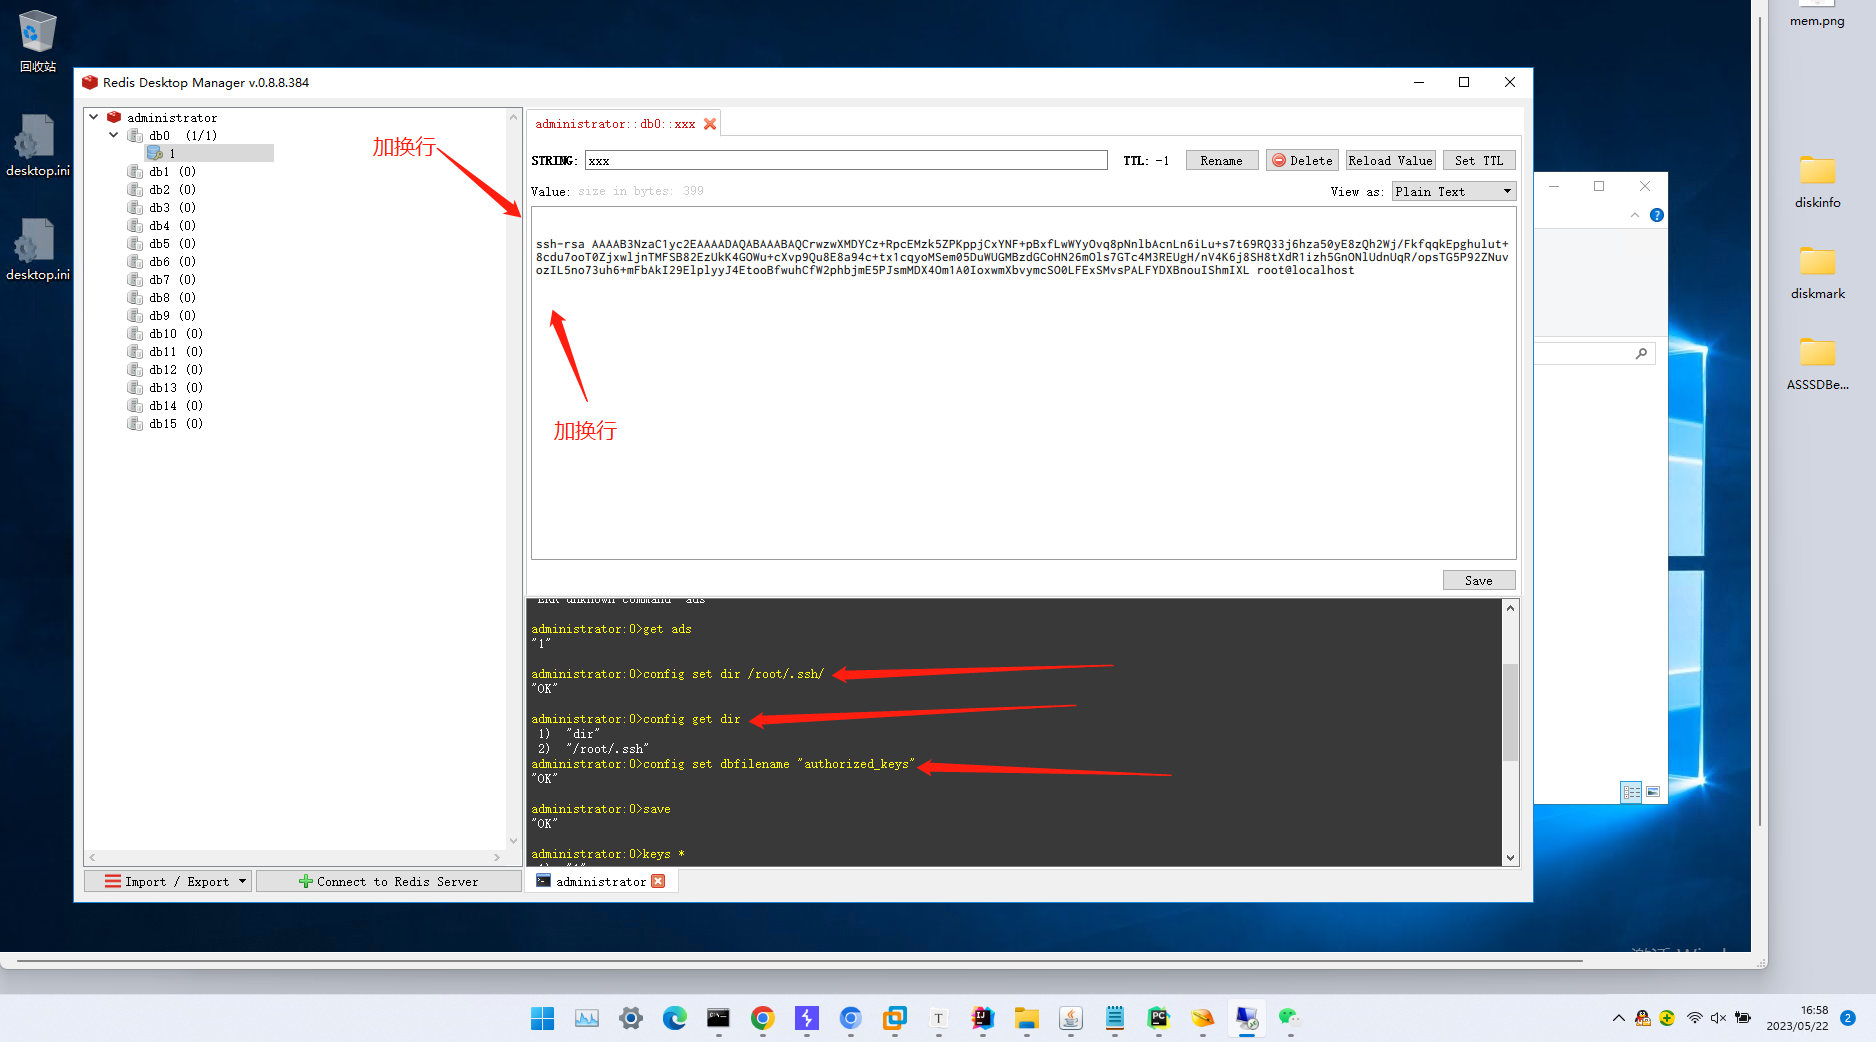Open the Import / Export dropdown
This screenshot has height=1042, width=1876.
click(x=167, y=881)
